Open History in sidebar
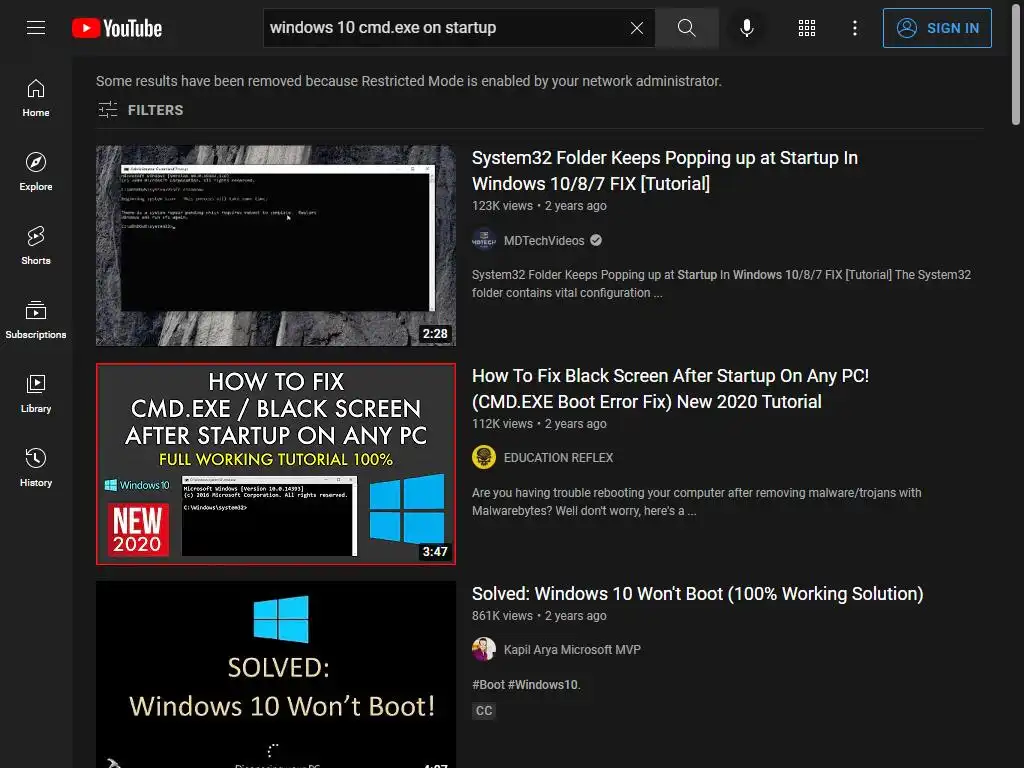The image size is (1024, 768). point(36,468)
